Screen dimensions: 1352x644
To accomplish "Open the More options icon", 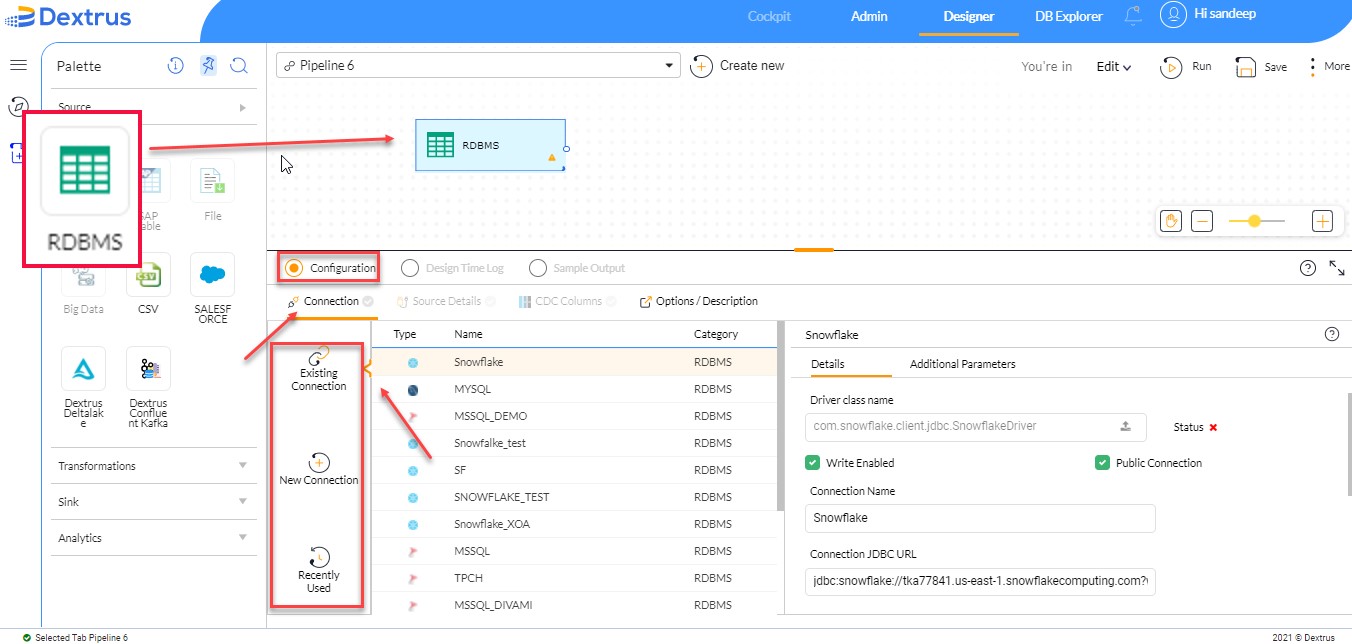I will [x=1313, y=67].
